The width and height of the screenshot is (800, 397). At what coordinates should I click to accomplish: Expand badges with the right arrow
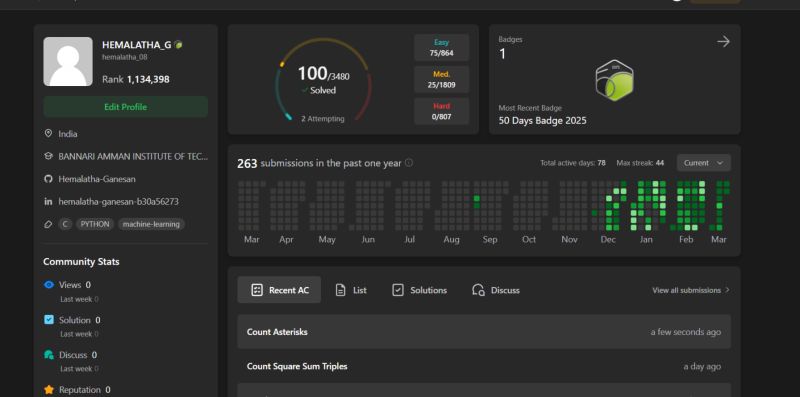[723, 42]
